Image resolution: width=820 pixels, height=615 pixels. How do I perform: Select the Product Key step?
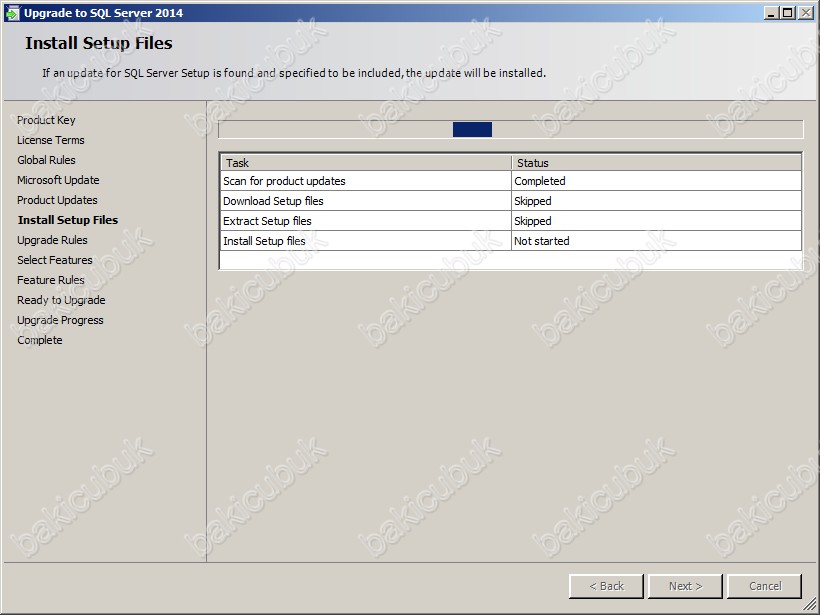(46, 120)
